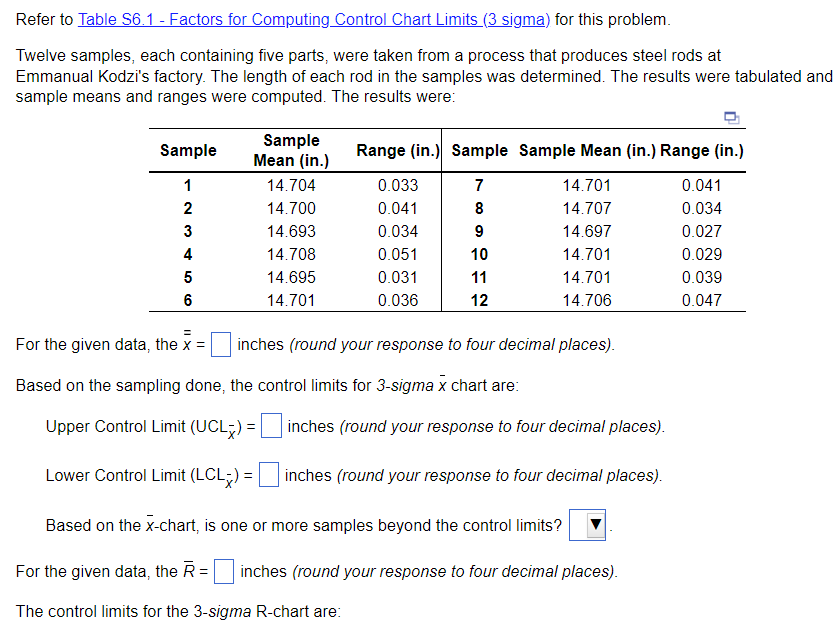The height and width of the screenshot is (628, 837).
Task: Click the answer choice control for the x-chart question
Action: point(587,524)
